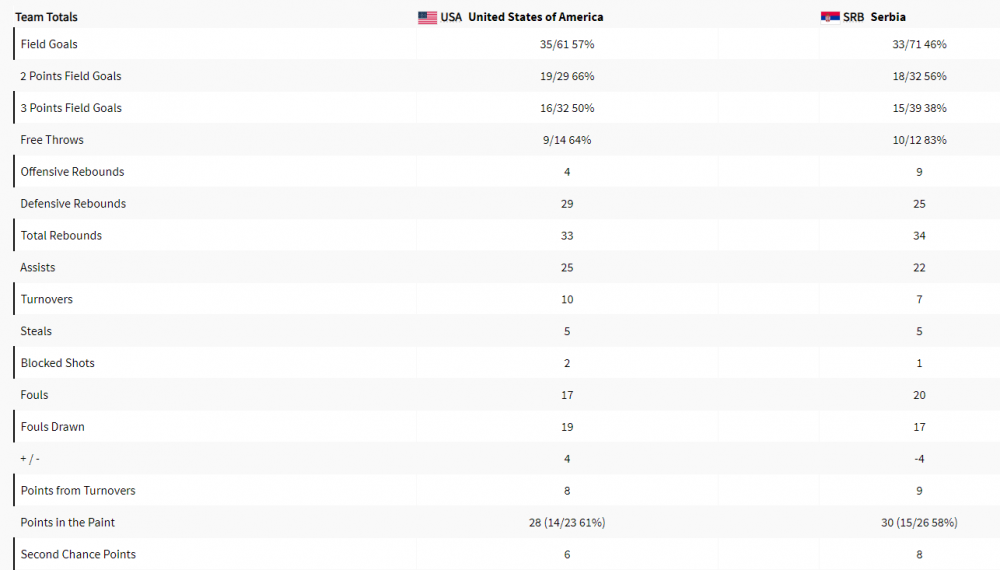This screenshot has width=1000, height=570.
Task: Open the Serbia team link
Action: [x=888, y=17]
